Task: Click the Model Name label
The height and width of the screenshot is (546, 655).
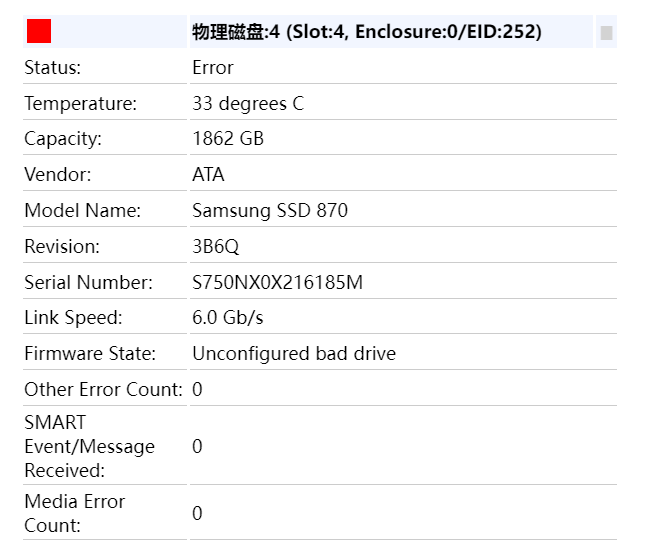Action: coord(83,211)
